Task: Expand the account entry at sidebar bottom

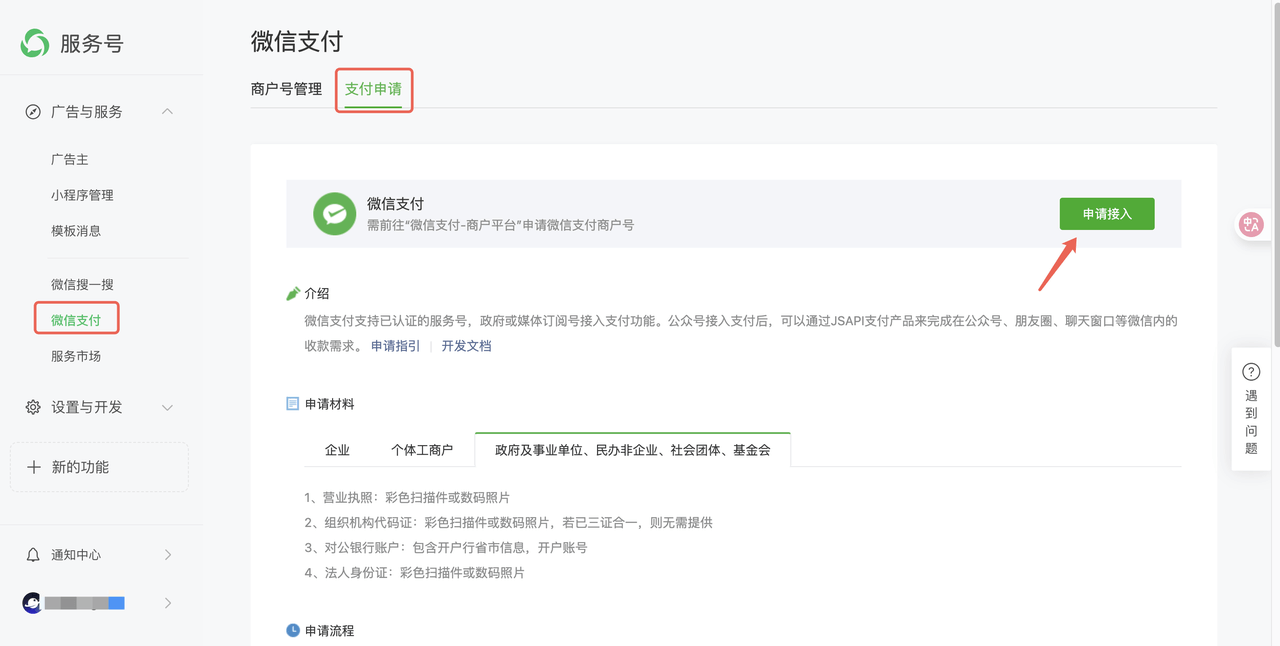Action: click(x=167, y=603)
